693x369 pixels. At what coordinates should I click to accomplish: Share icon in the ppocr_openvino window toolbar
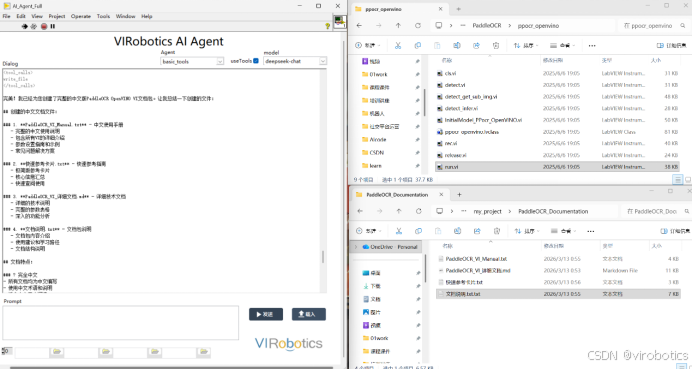(x=476, y=46)
